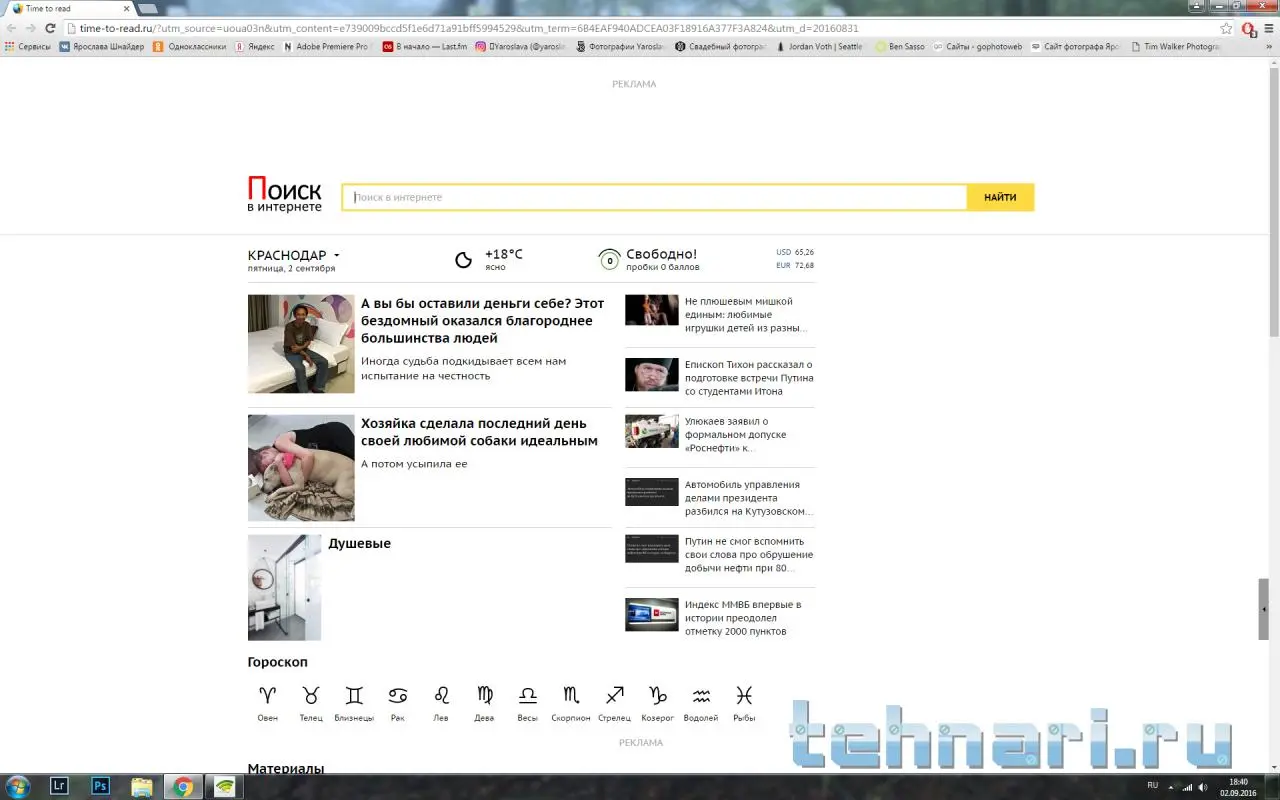The height and width of the screenshot is (800, 1280).
Task: Click the traffic status circle icon
Action: point(609,261)
